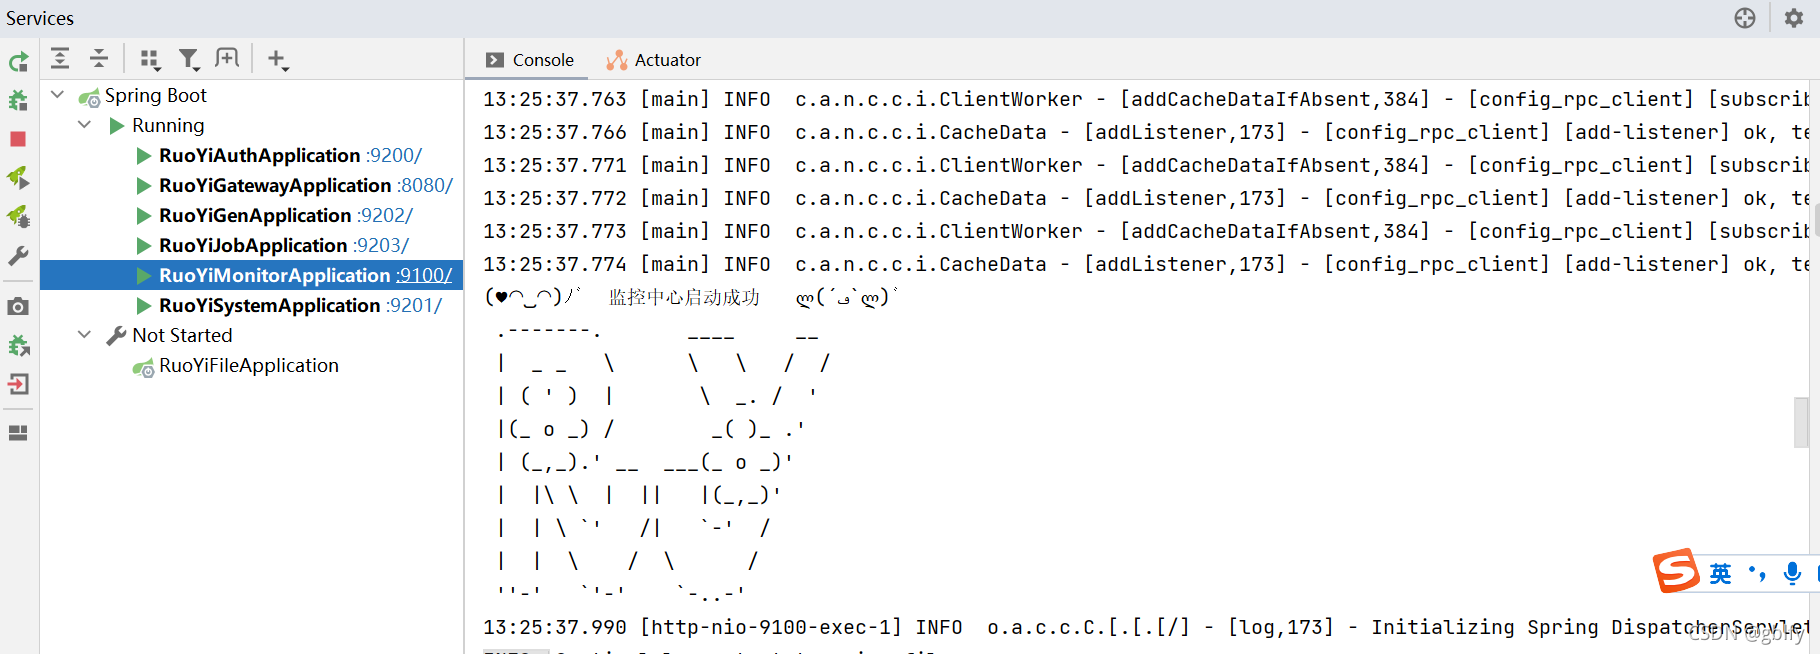Viewport: 1820px width, 654px height.
Task: Collapse the Not Started group chevron
Action: point(85,335)
